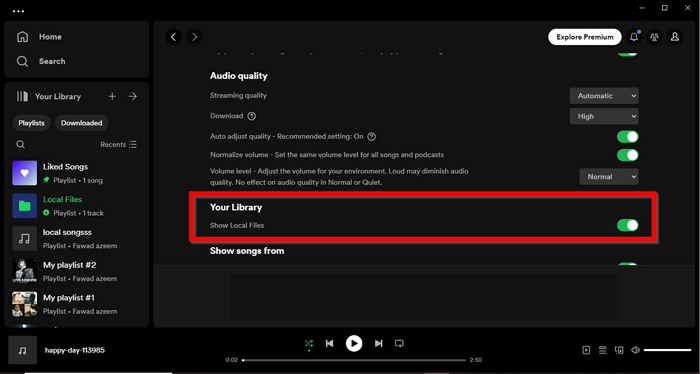Toggle shuffle playback

point(308,344)
